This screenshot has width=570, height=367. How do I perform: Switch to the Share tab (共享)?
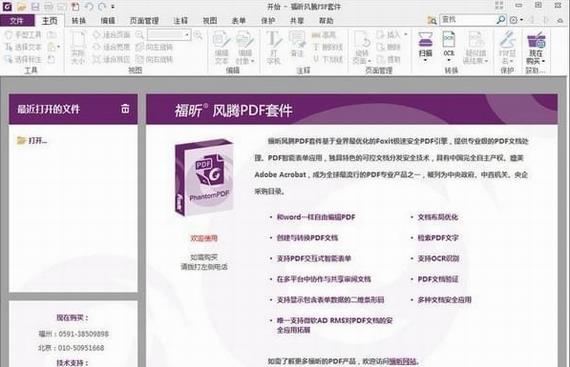(x=297, y=21)
